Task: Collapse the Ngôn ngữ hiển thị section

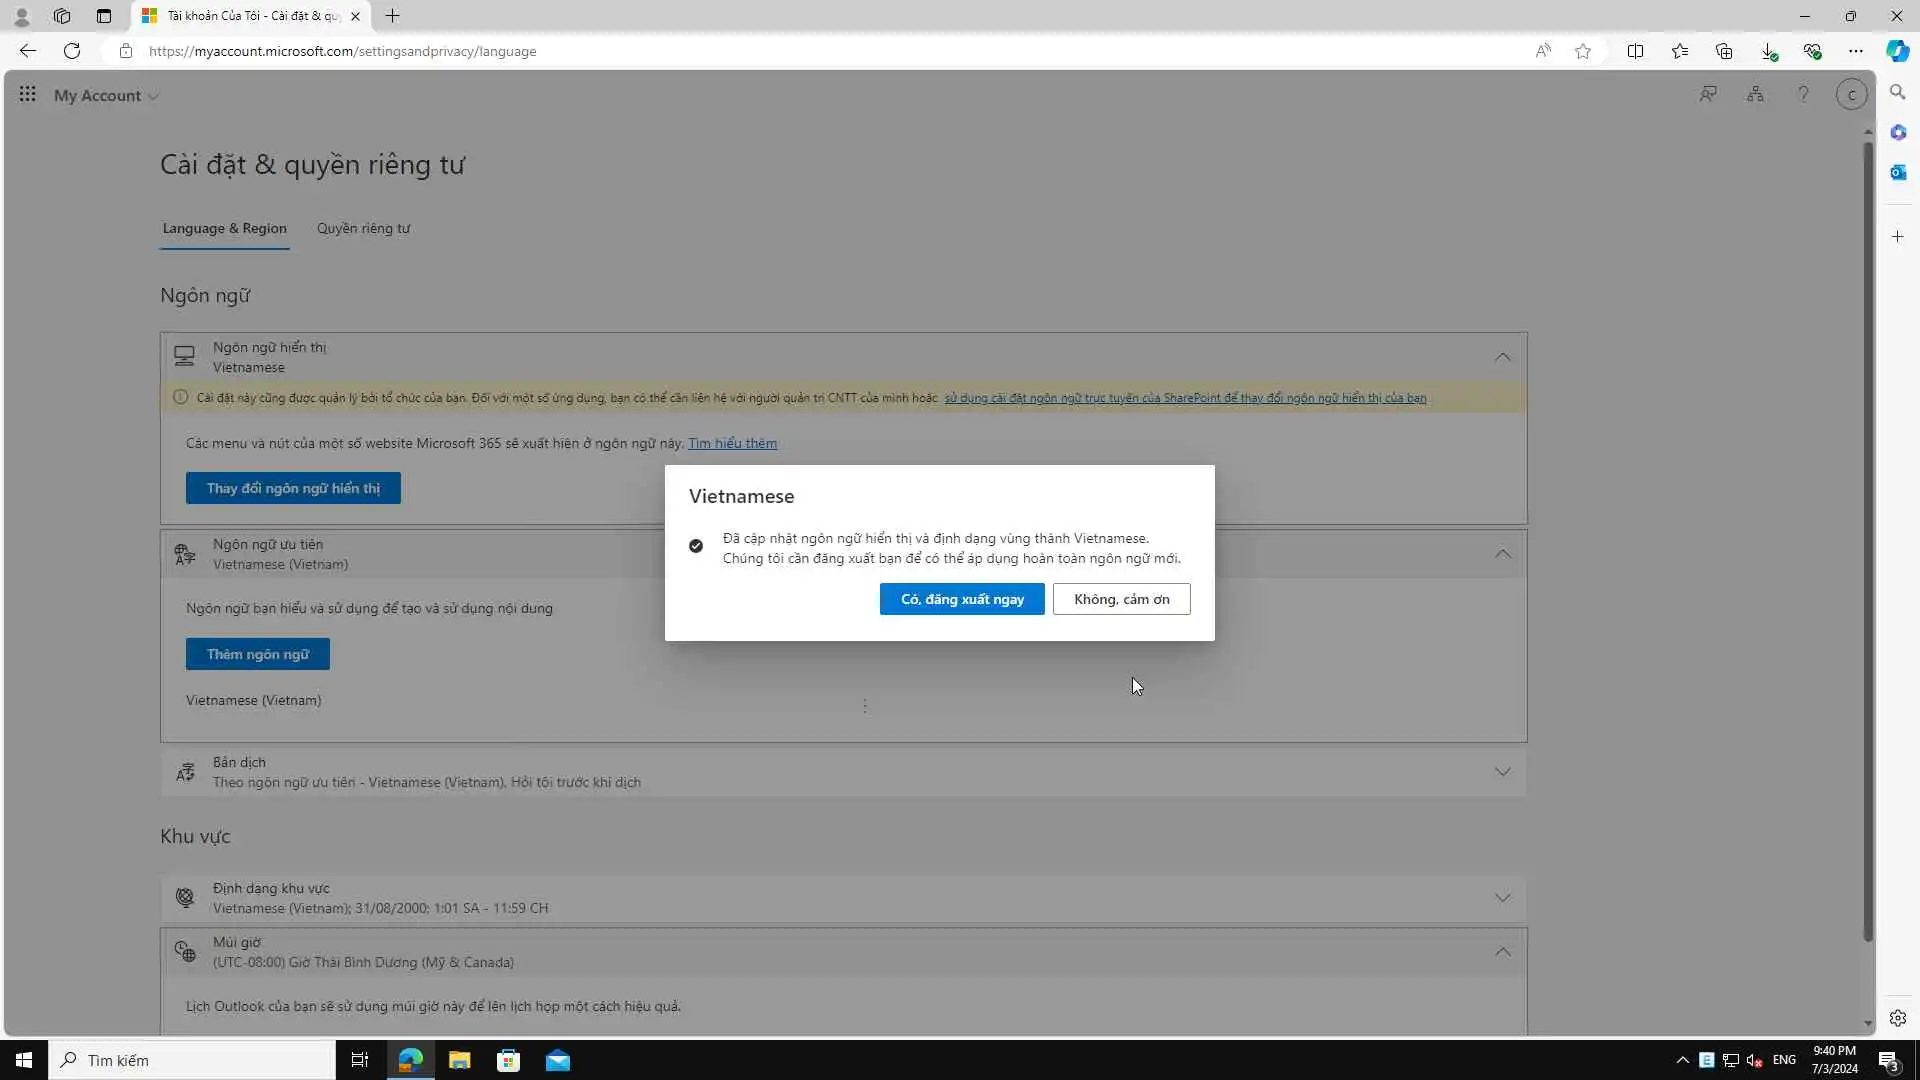Action: tap(1502, 357)
